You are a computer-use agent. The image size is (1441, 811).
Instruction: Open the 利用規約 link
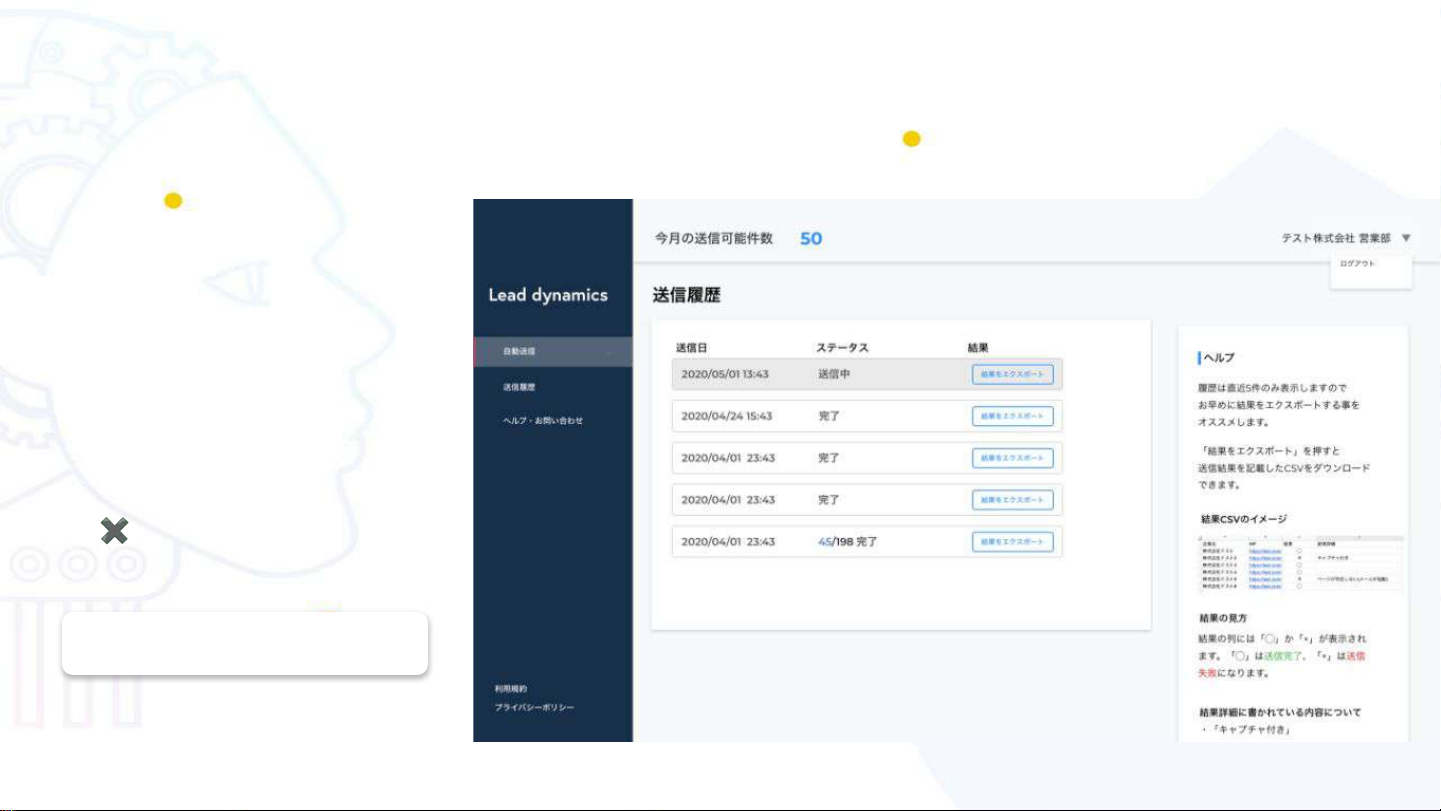pyautogui.click(x=510, y=689)
